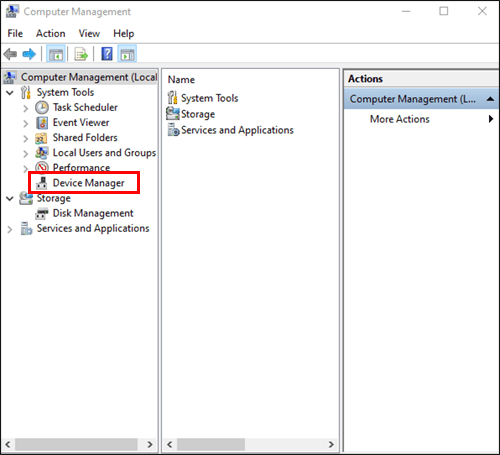Select Shared Folders in the tree
The width and height of the screenshot is (500, 455).
85,138
